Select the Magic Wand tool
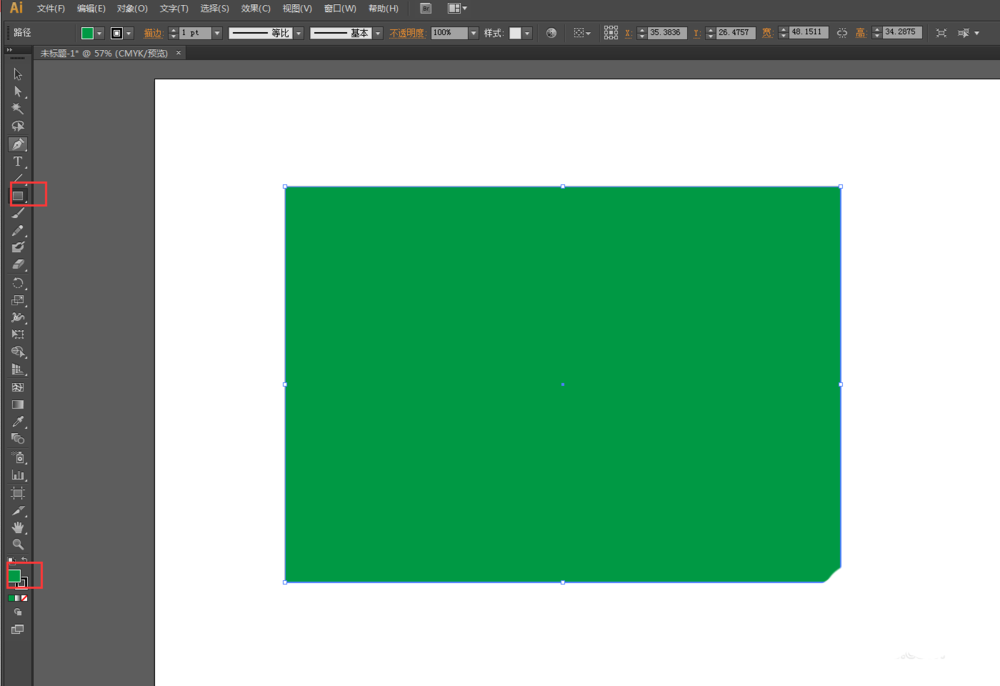The image size is (1000, 686). (17, 109)
